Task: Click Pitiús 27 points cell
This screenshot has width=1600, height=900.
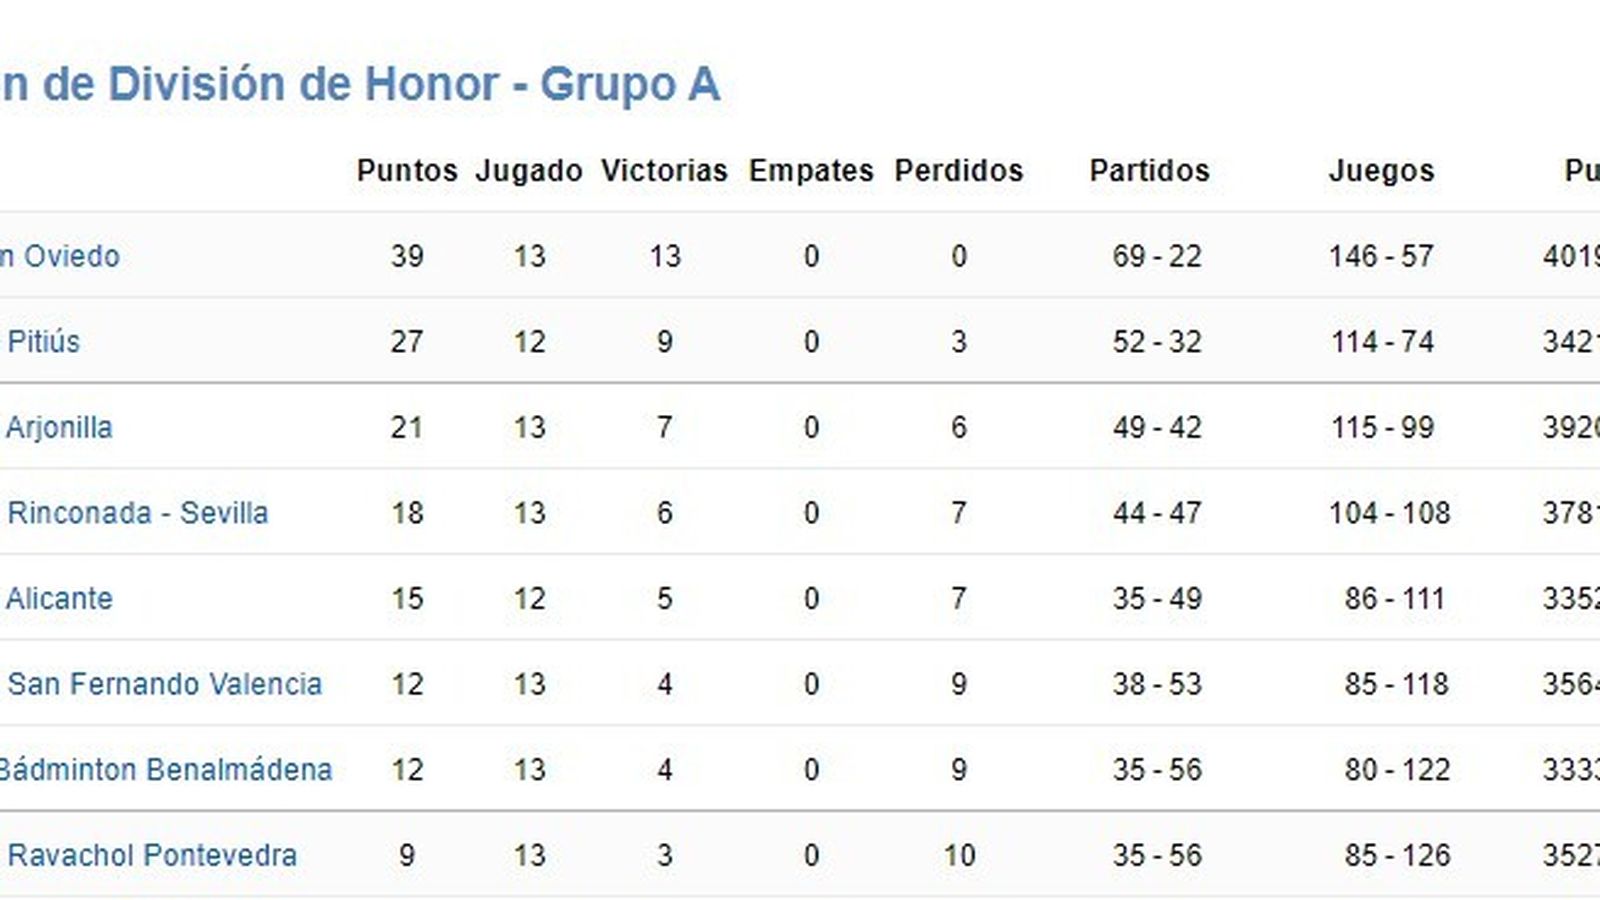Action: click(x=407, y=342)
